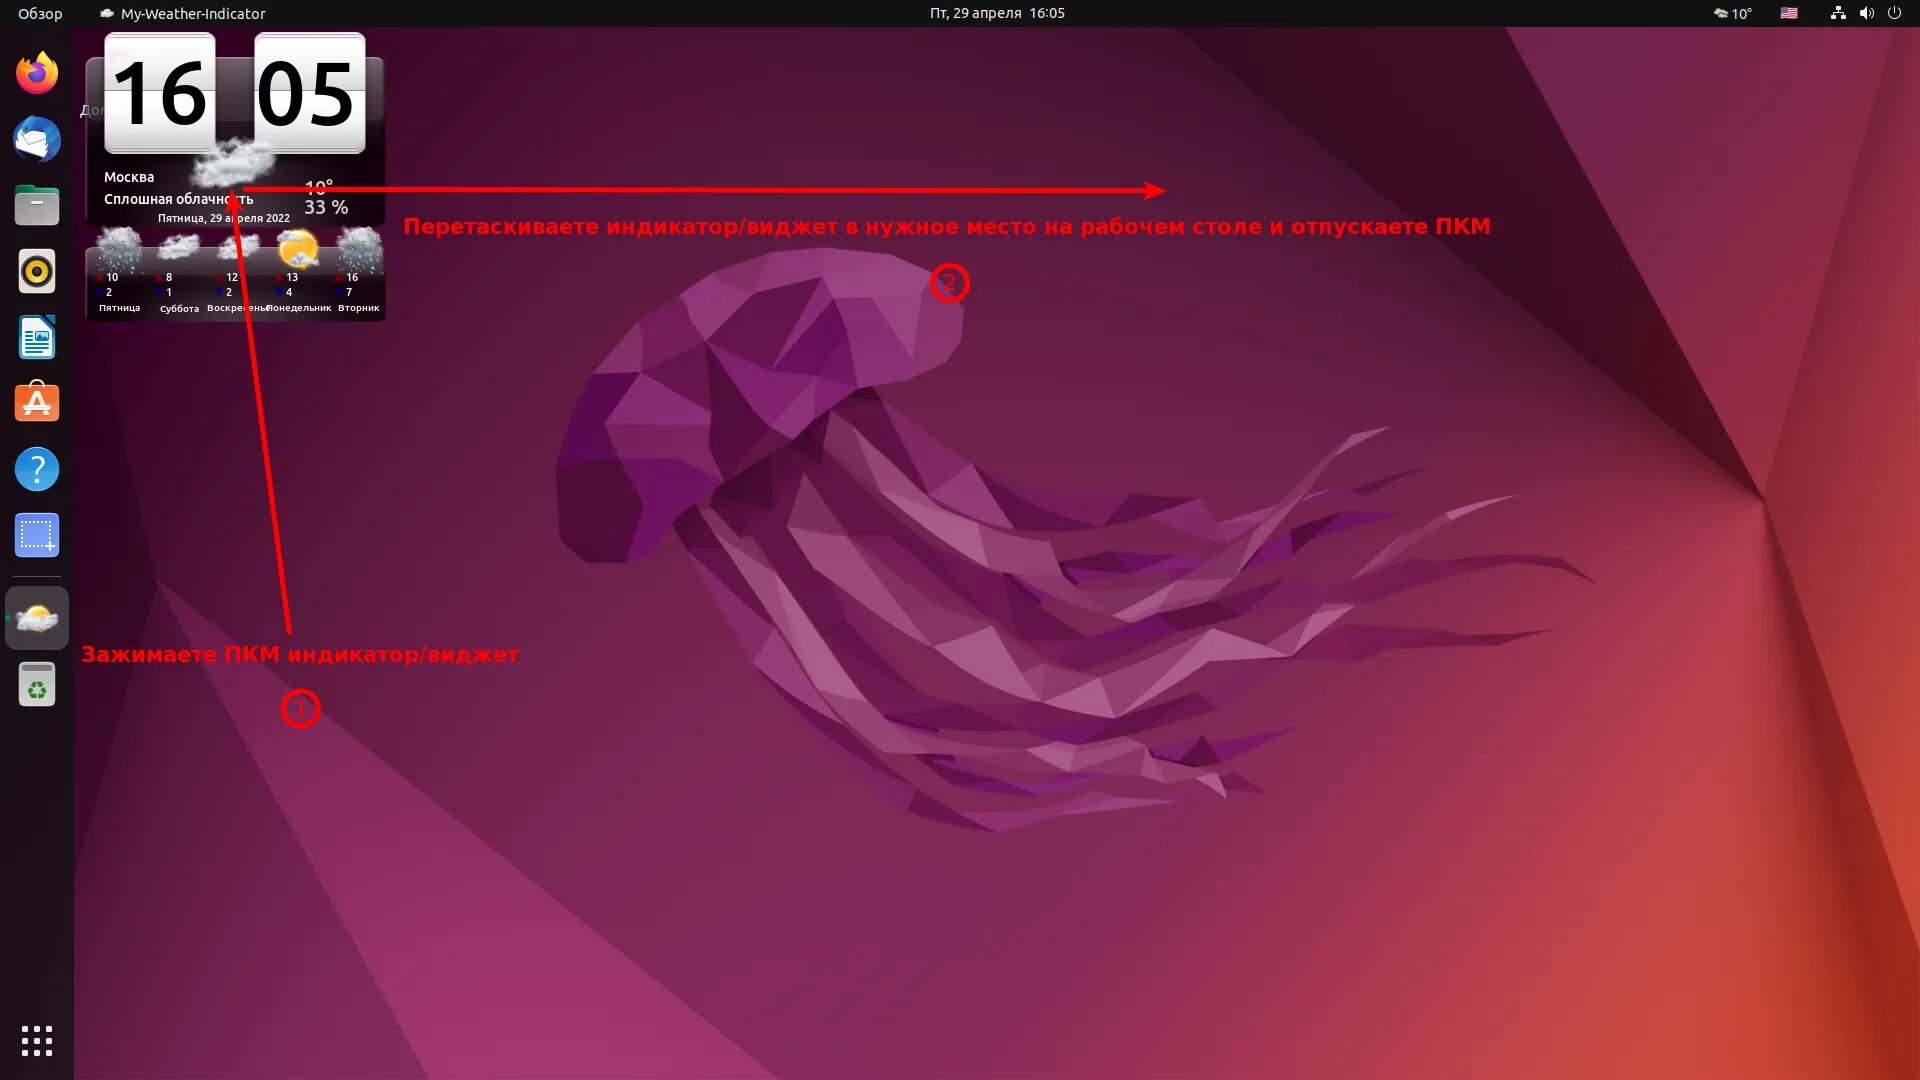The image size is (1920, 1080).
Task: Open Firefox from the dock
Action: [x=37, y=73]
